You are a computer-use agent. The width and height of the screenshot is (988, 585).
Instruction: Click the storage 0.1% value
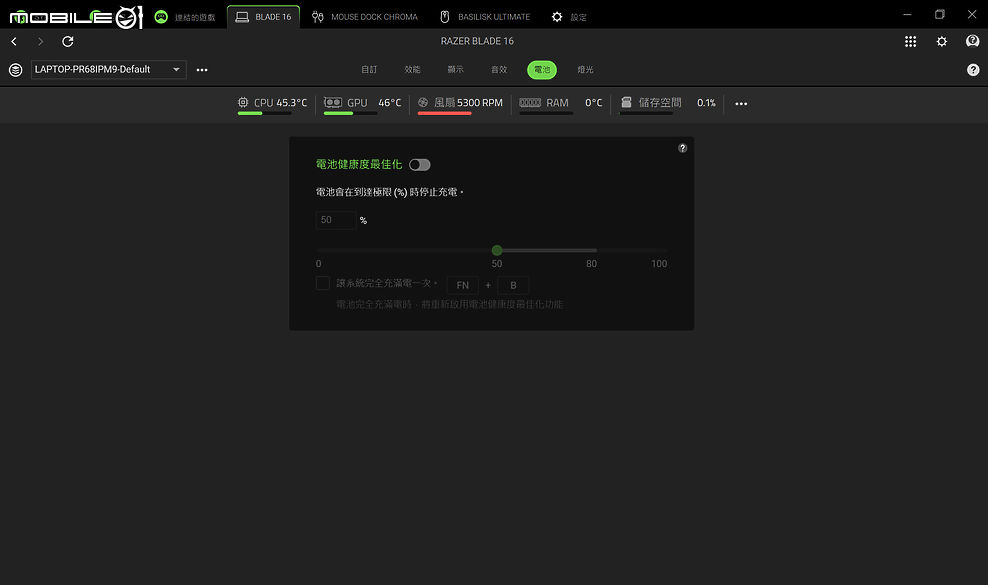[706, 103]
